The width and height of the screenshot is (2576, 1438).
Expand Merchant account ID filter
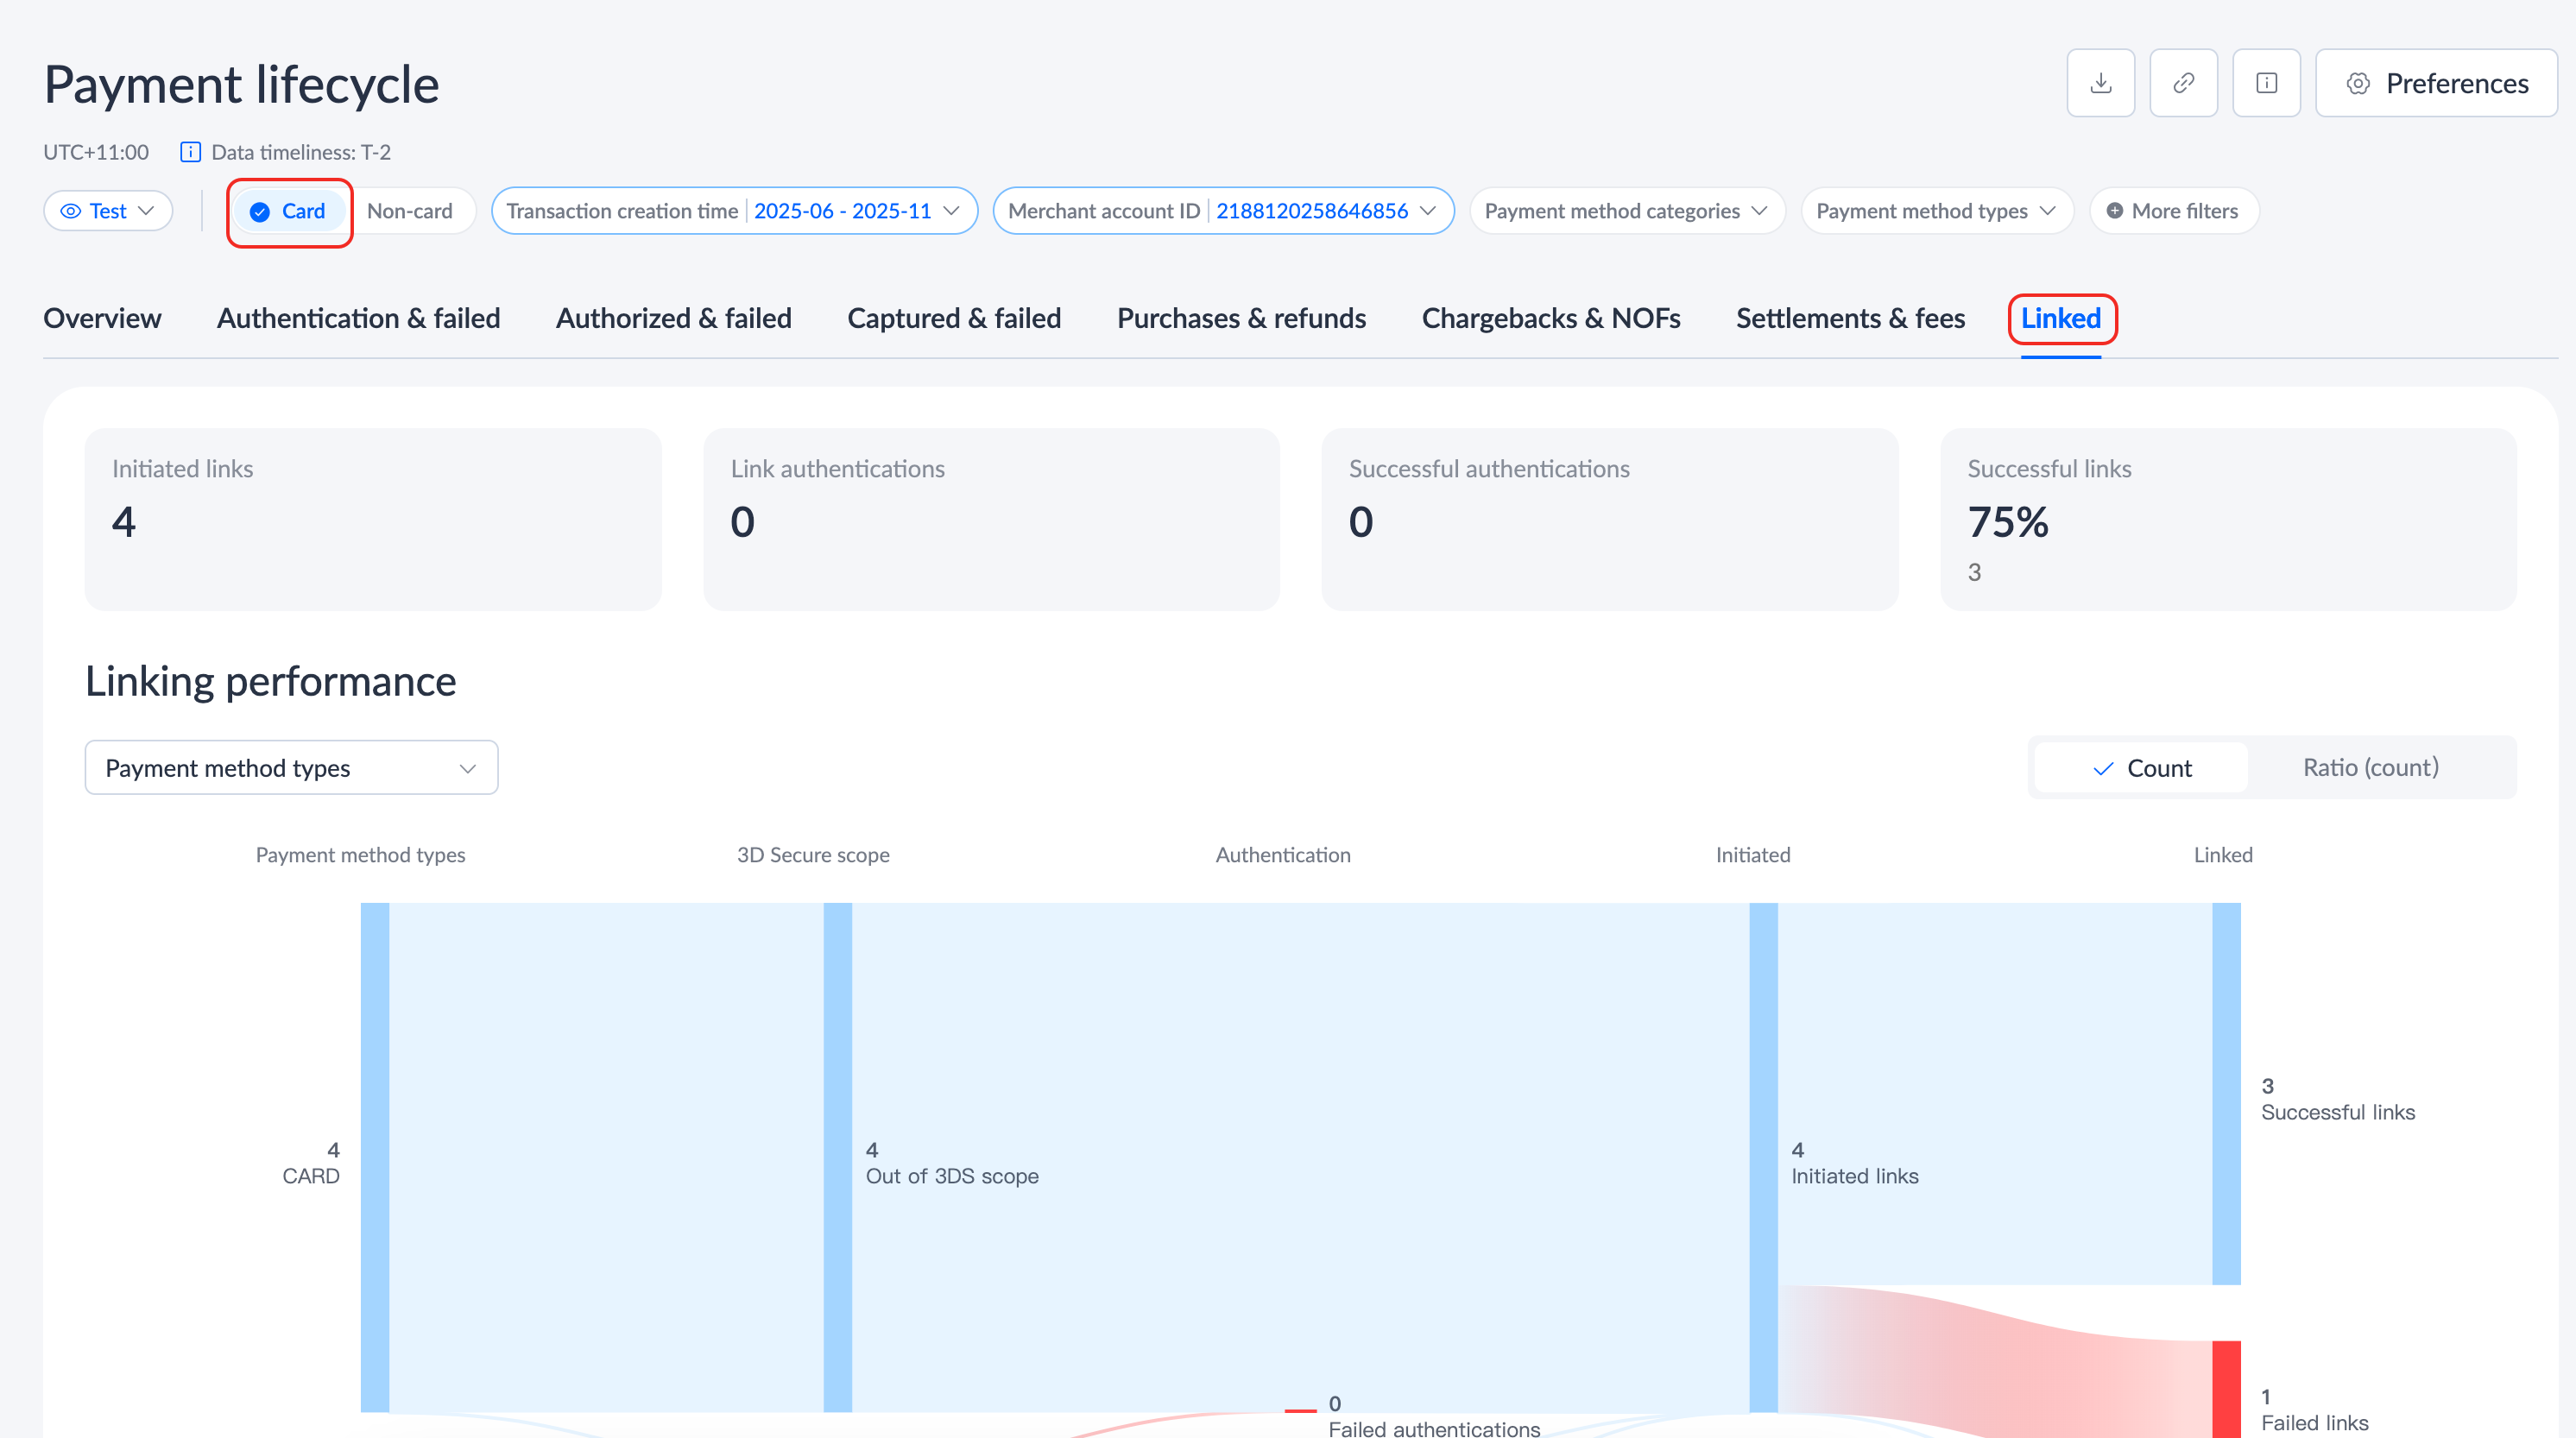(x=1222, y=211)
